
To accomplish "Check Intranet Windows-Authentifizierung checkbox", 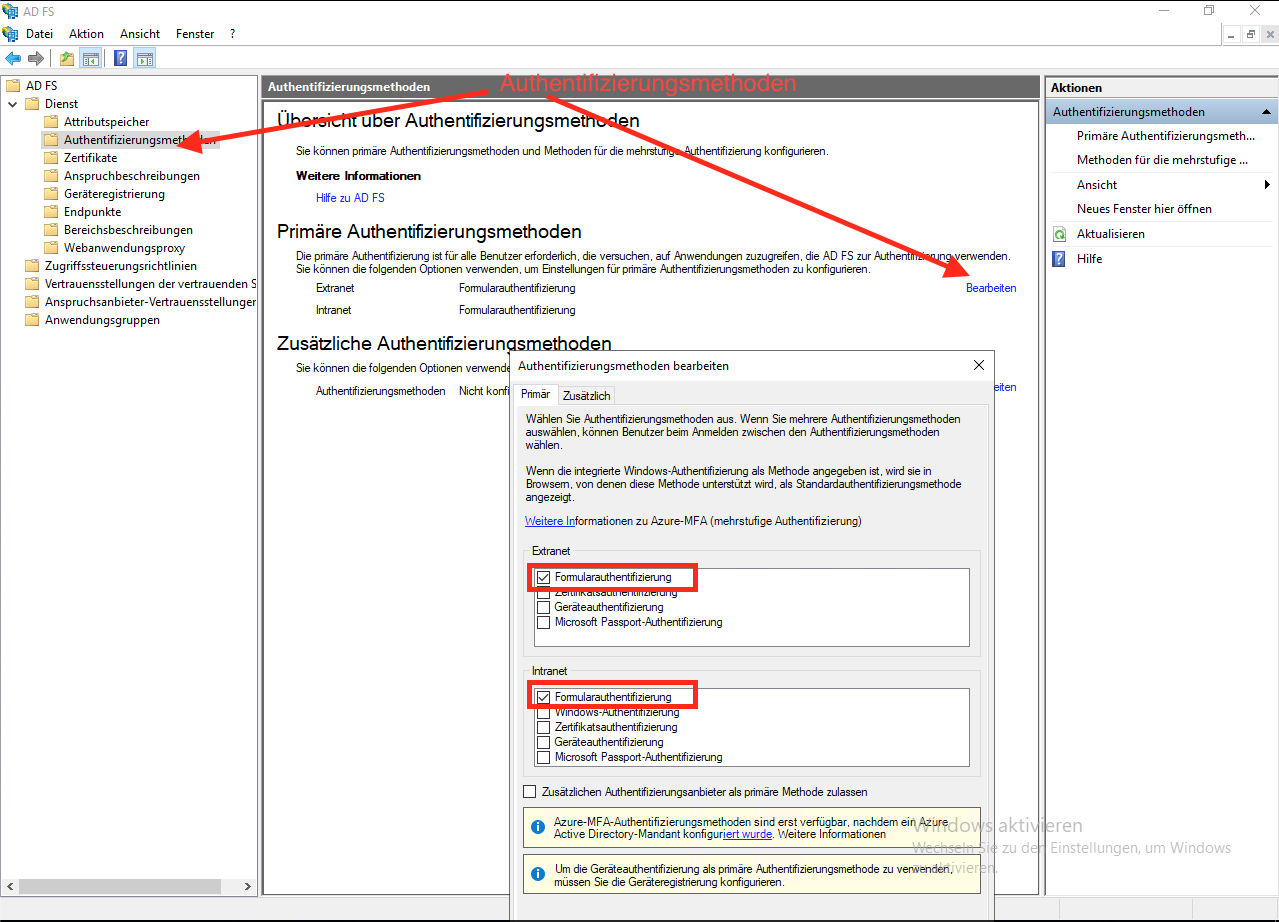I will (x=544, y=712).
